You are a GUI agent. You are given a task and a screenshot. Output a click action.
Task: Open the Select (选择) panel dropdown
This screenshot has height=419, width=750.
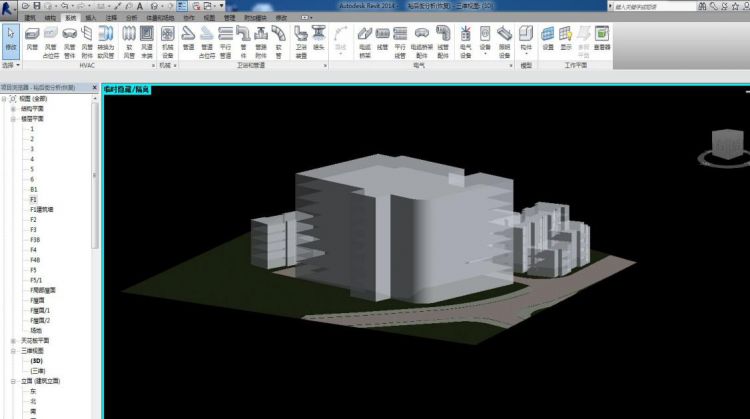click(11, 65)
